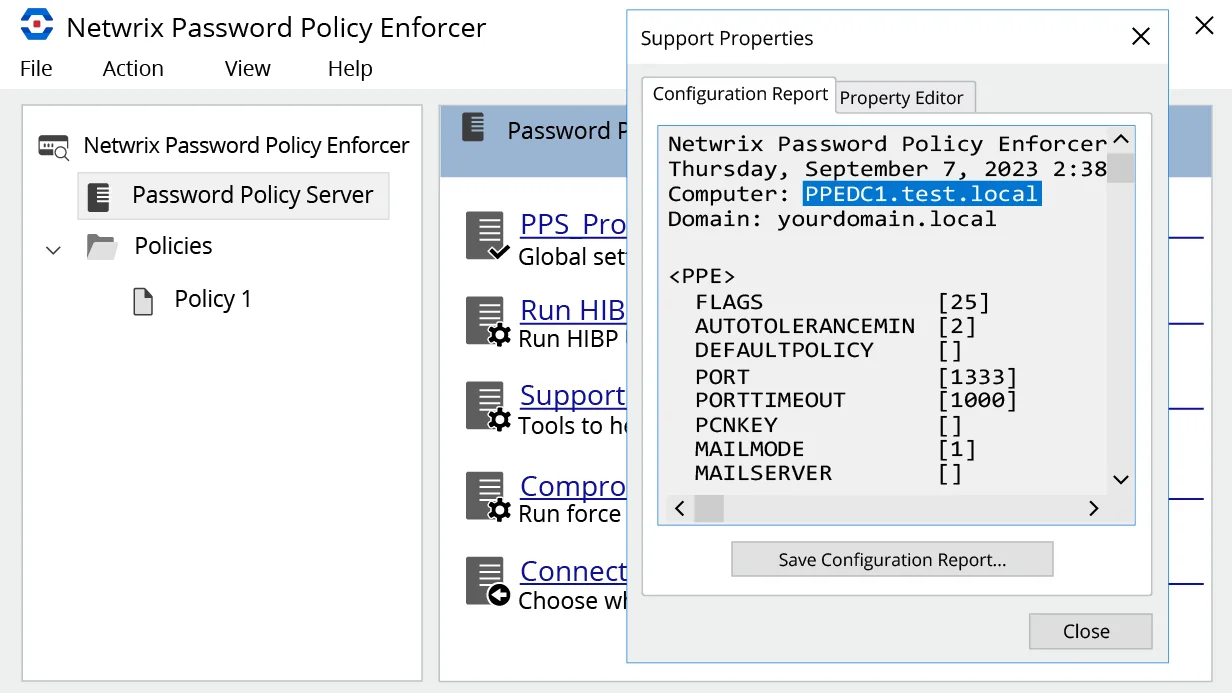Select Password Policy Server in the tree
1232x693 pixels.
point(233,195)
